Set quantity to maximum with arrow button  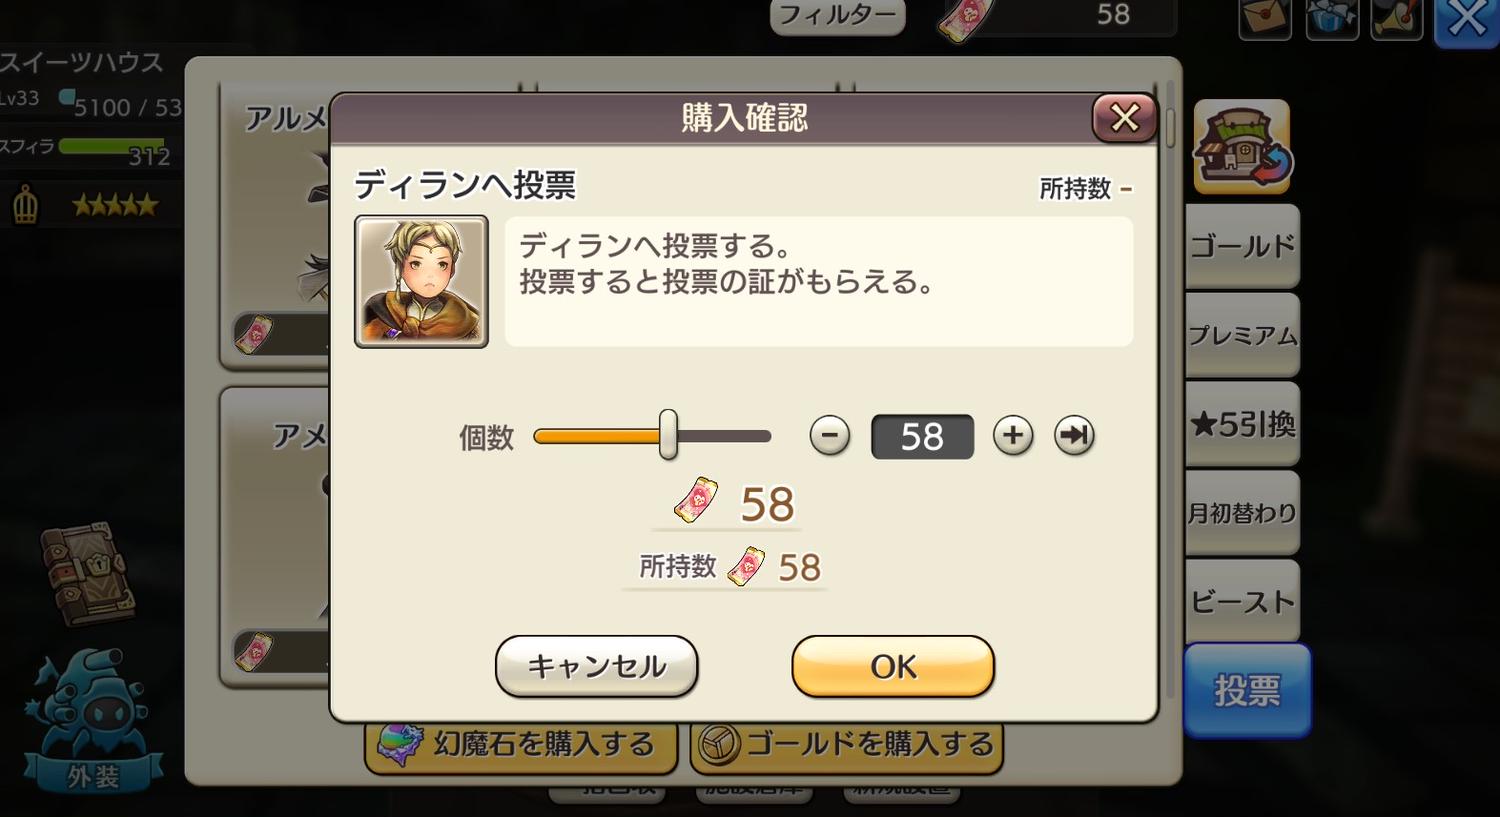coord(1074,436)
